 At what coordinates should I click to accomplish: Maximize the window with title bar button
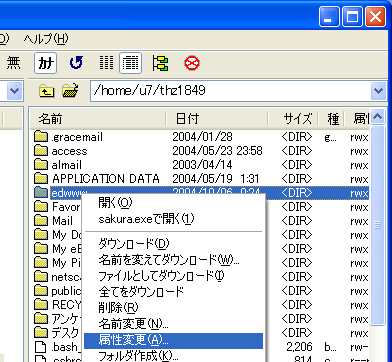click(352, 16)
